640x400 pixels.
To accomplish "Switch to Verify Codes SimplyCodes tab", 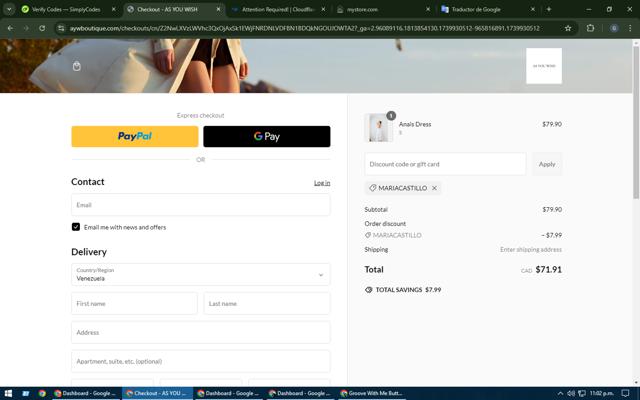I will click(x=66, y=9).
